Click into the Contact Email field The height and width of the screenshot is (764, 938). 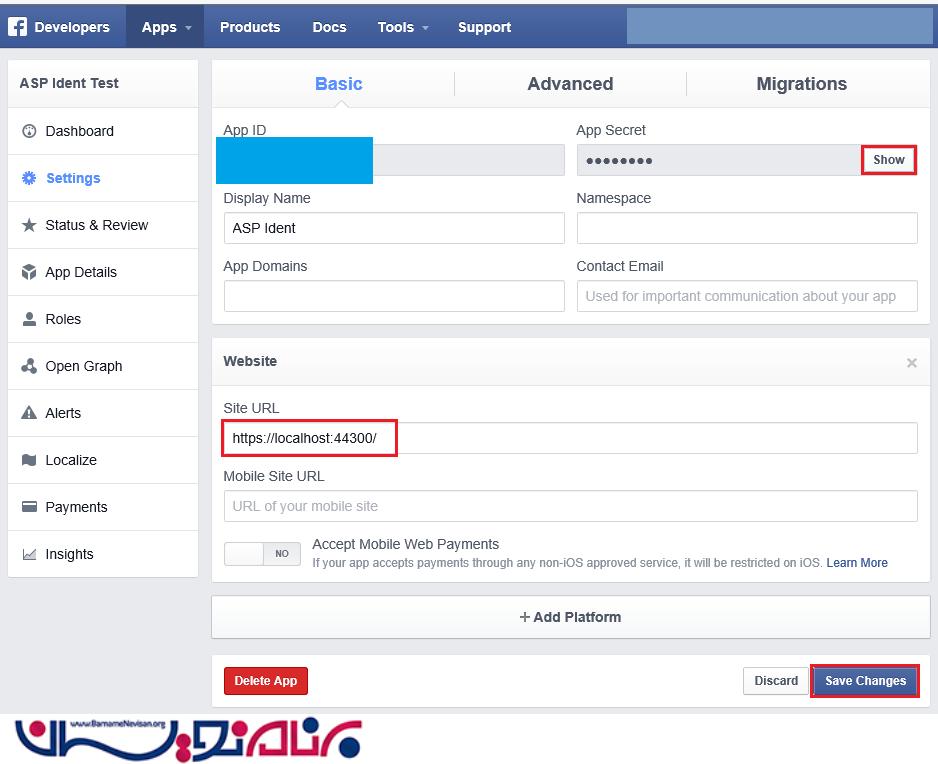(x=747, y=296)
